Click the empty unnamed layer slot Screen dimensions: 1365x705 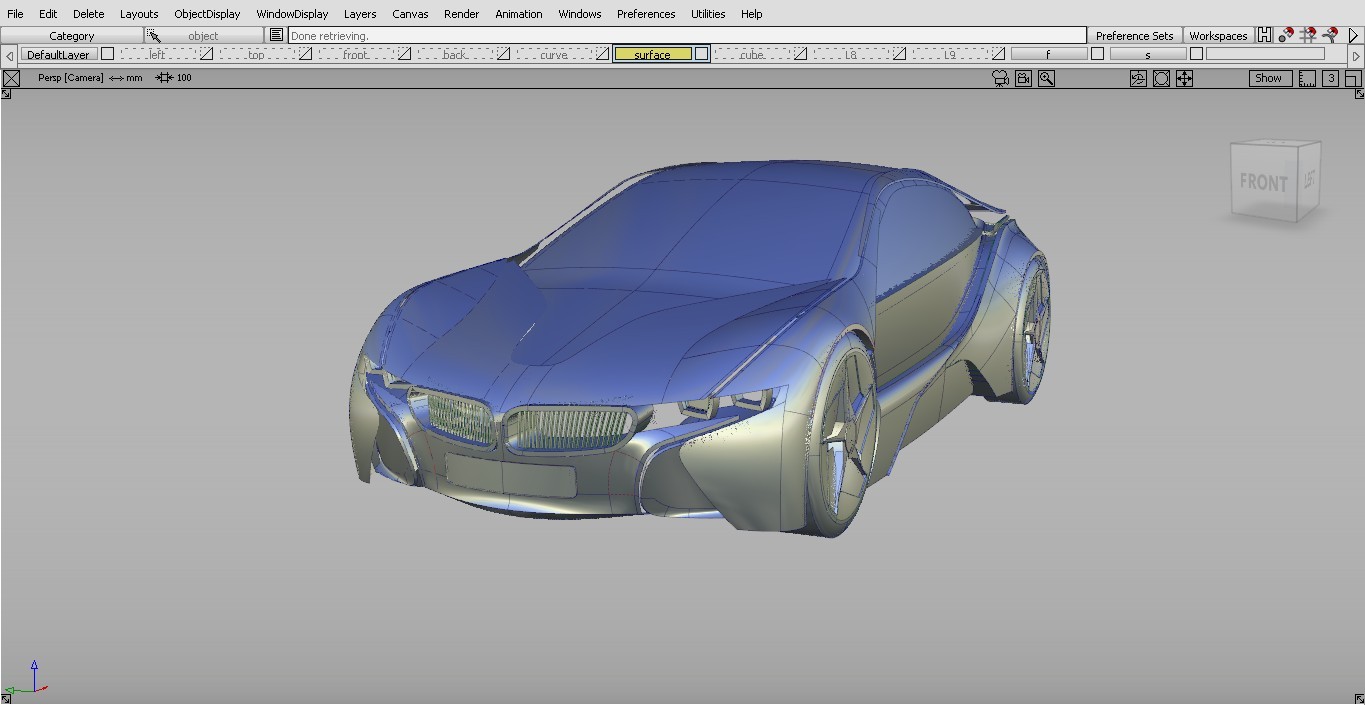[1265, 54]
